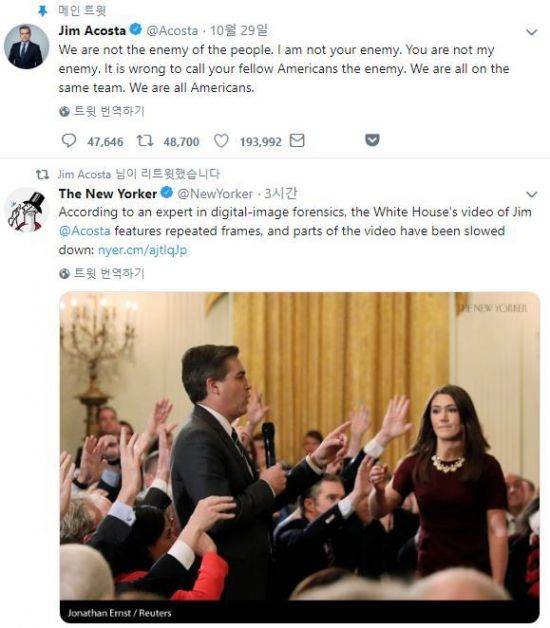This screenshot has height=628, width=550.
Task: Open the press conference photo in the tweet
Action: (x=300, y=457)
